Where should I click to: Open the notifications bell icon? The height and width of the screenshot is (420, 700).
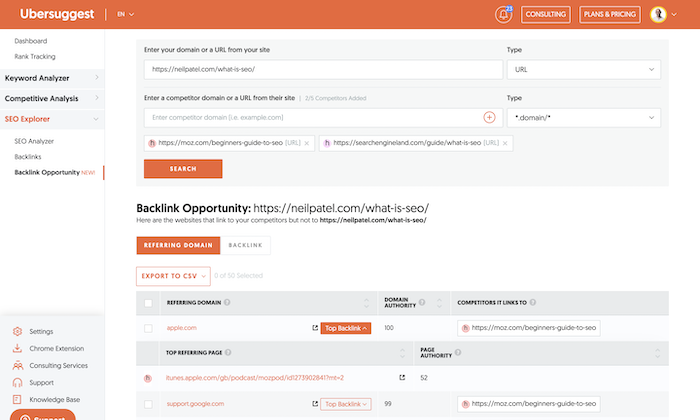click(503, 14)
